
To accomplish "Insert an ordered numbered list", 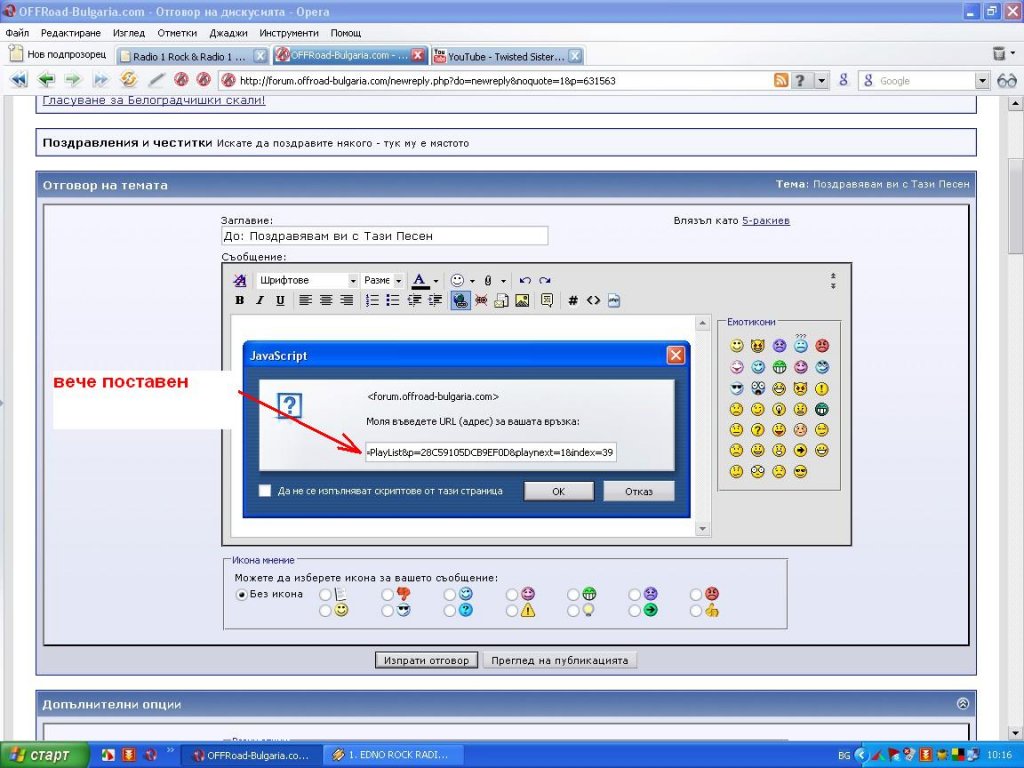I will (372, 300).
